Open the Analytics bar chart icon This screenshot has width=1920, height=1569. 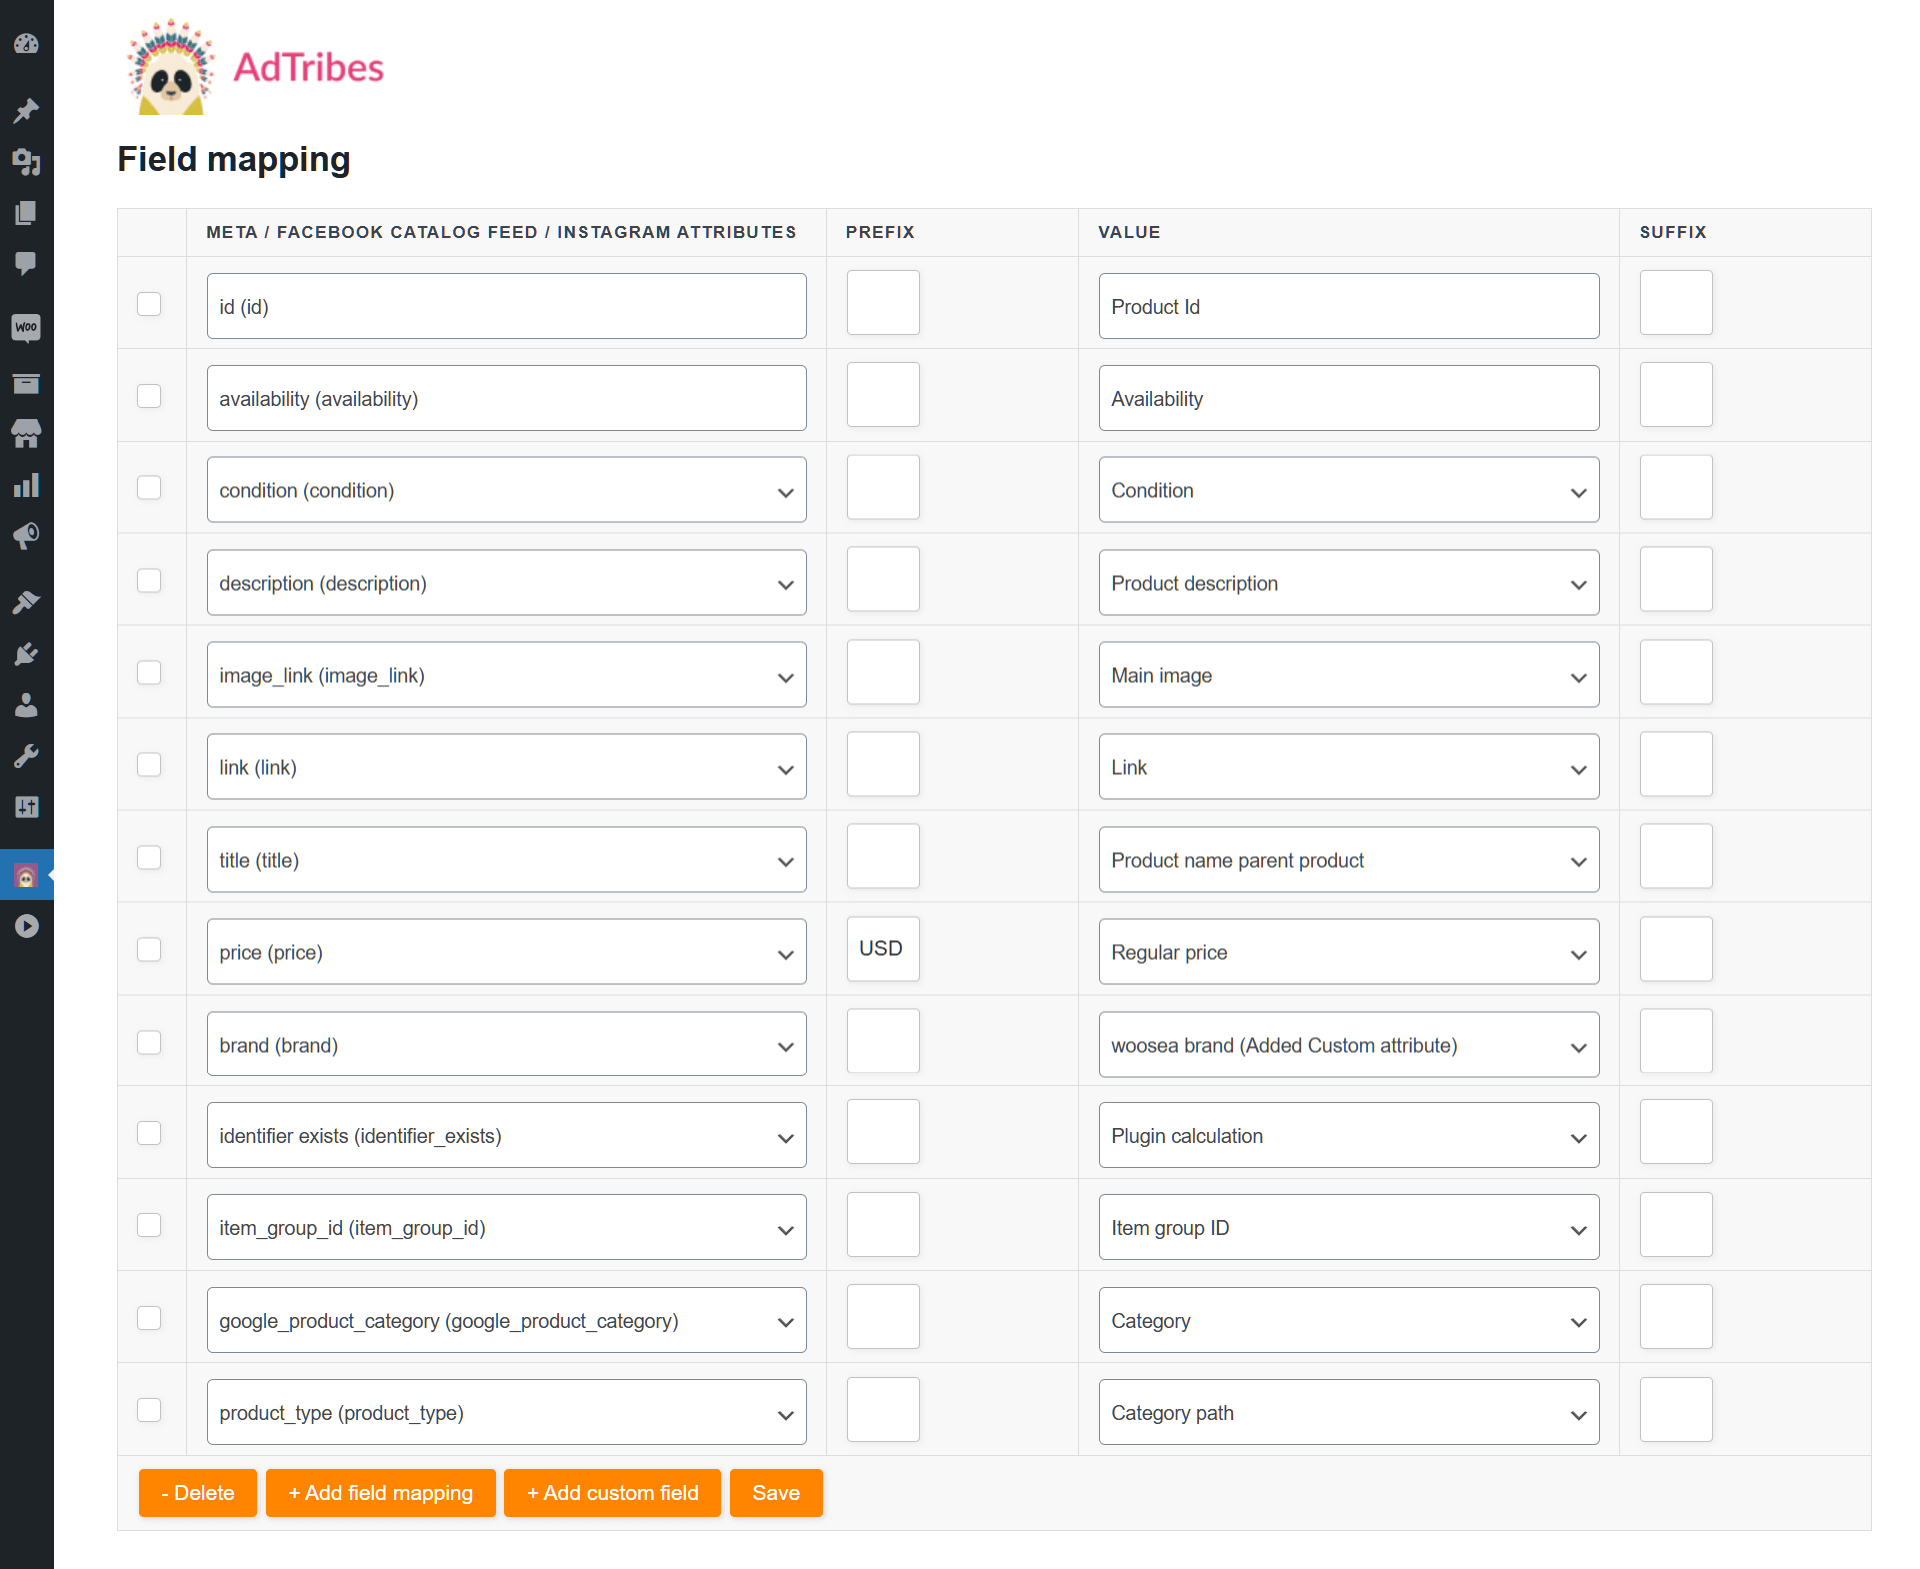pyautogui.click(x=26, y=486)
